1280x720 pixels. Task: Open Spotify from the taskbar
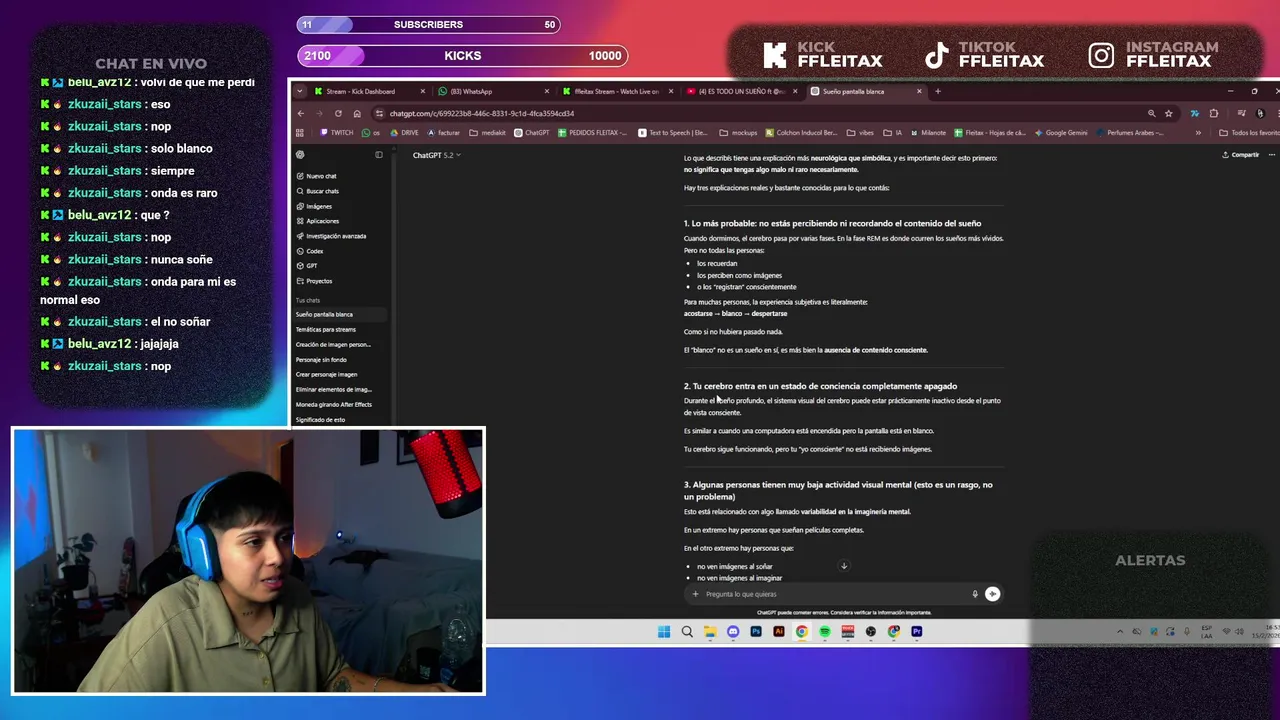tap(825, 632)
